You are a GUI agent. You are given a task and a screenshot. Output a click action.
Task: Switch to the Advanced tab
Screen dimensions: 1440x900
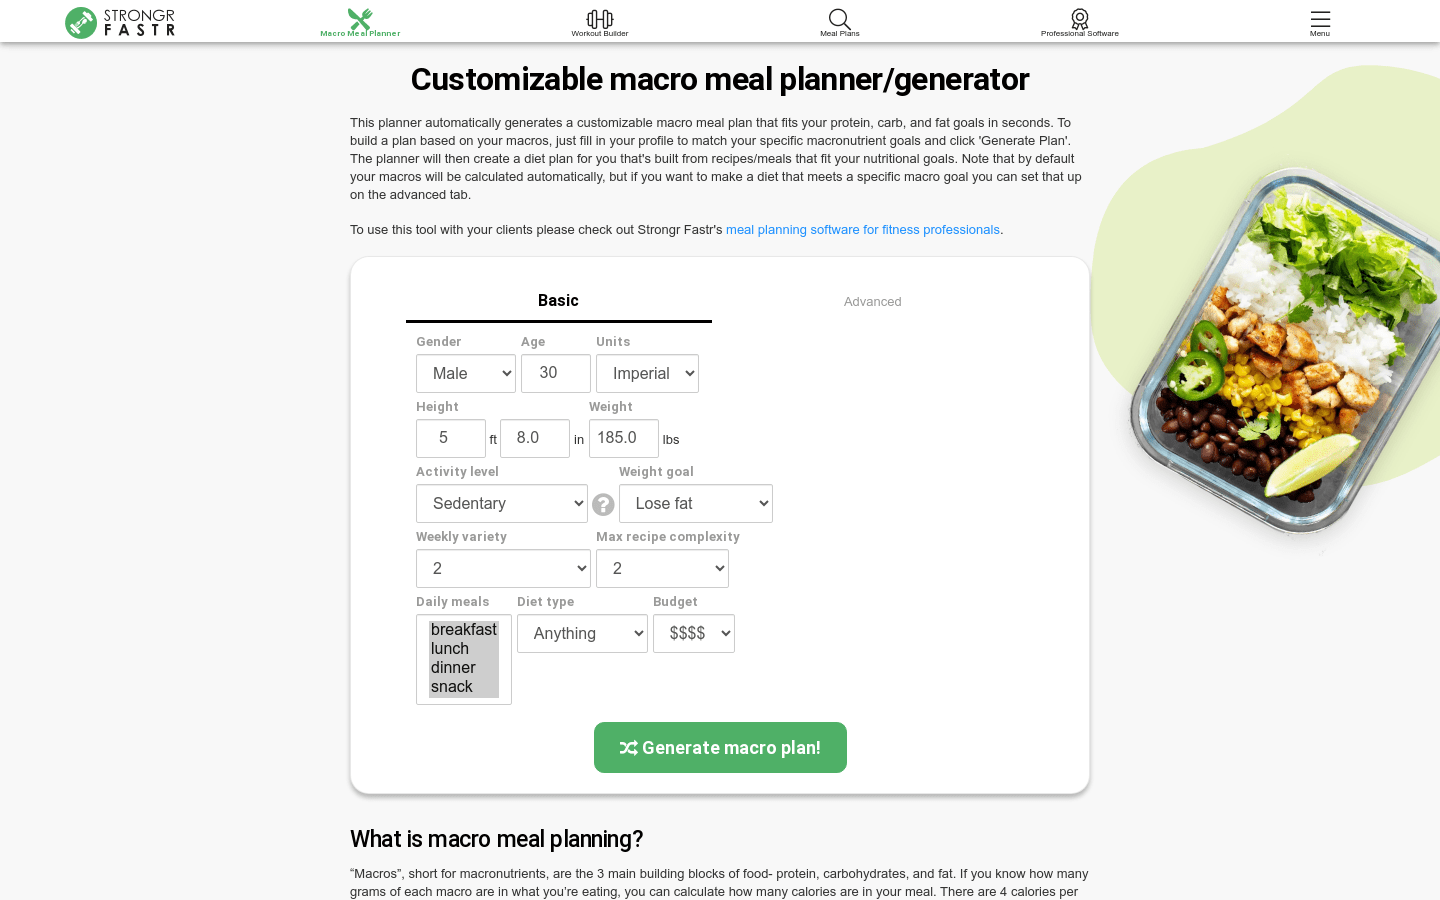click(x=872, y=301)
